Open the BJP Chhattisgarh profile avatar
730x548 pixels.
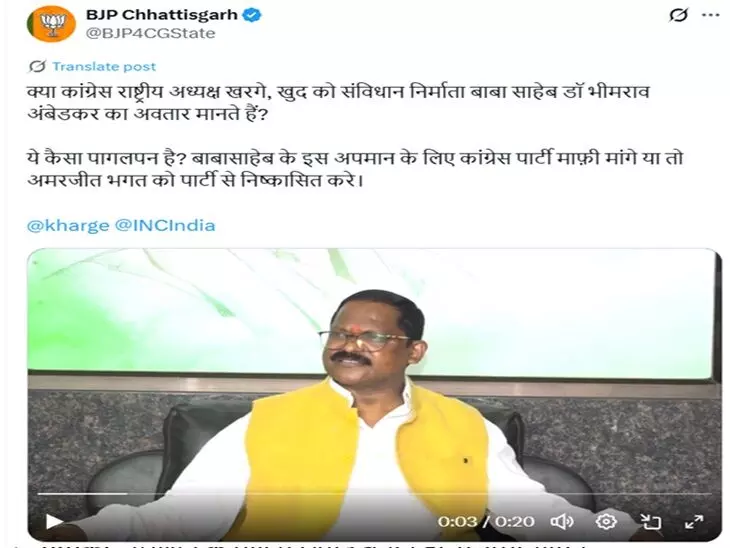tap(52, 24)
